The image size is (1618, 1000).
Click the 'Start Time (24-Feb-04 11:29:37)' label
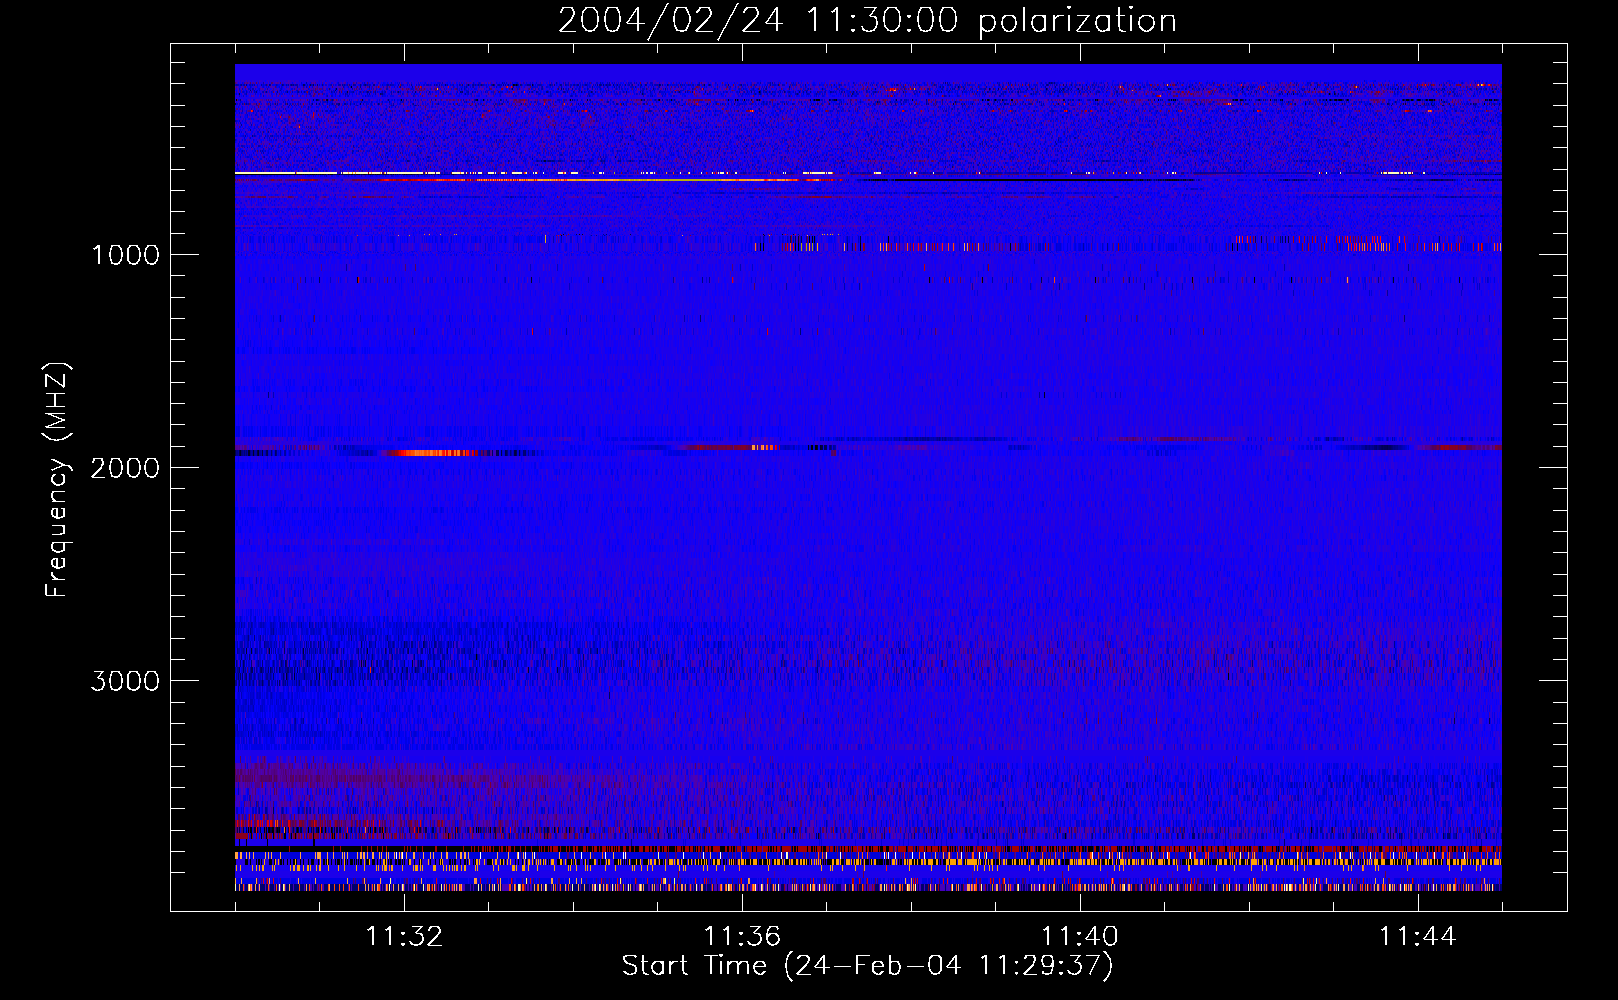pyautogui.click(x=867, y=966)
